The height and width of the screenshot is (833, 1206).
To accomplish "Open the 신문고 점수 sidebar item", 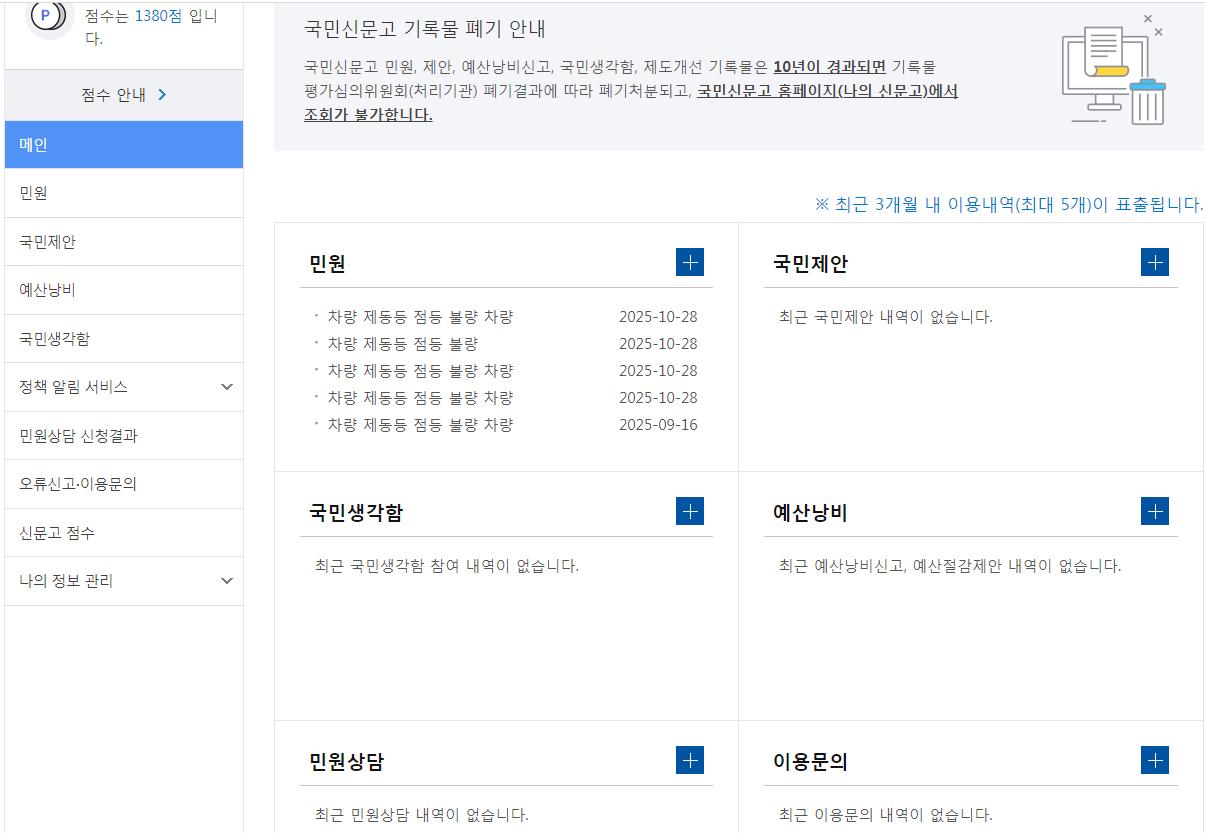I will (124, 533).
